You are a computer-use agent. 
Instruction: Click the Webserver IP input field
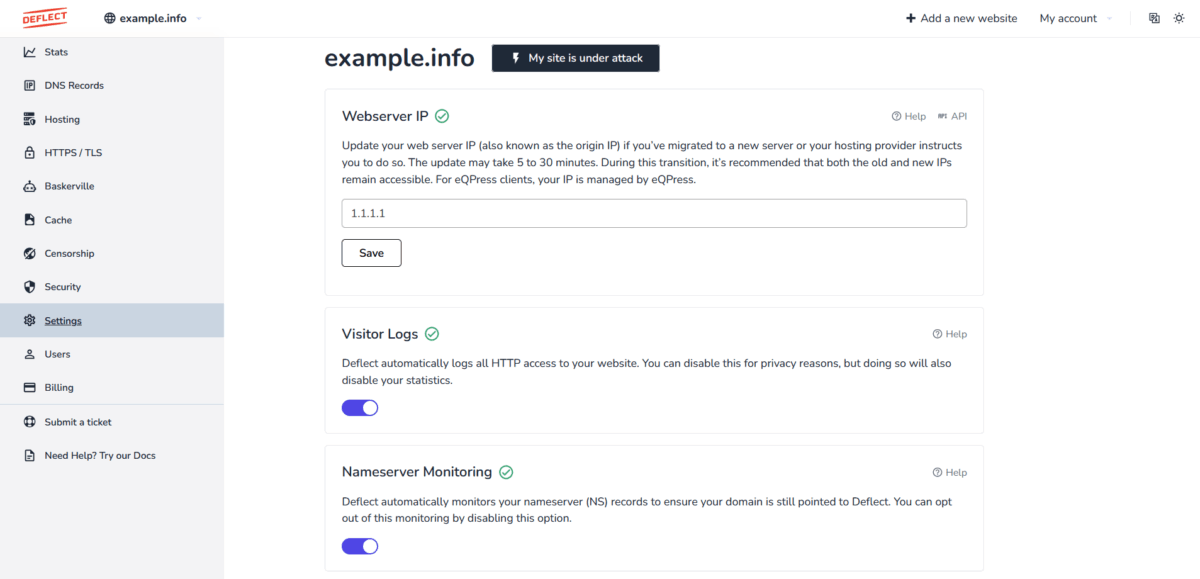point(654,213)
